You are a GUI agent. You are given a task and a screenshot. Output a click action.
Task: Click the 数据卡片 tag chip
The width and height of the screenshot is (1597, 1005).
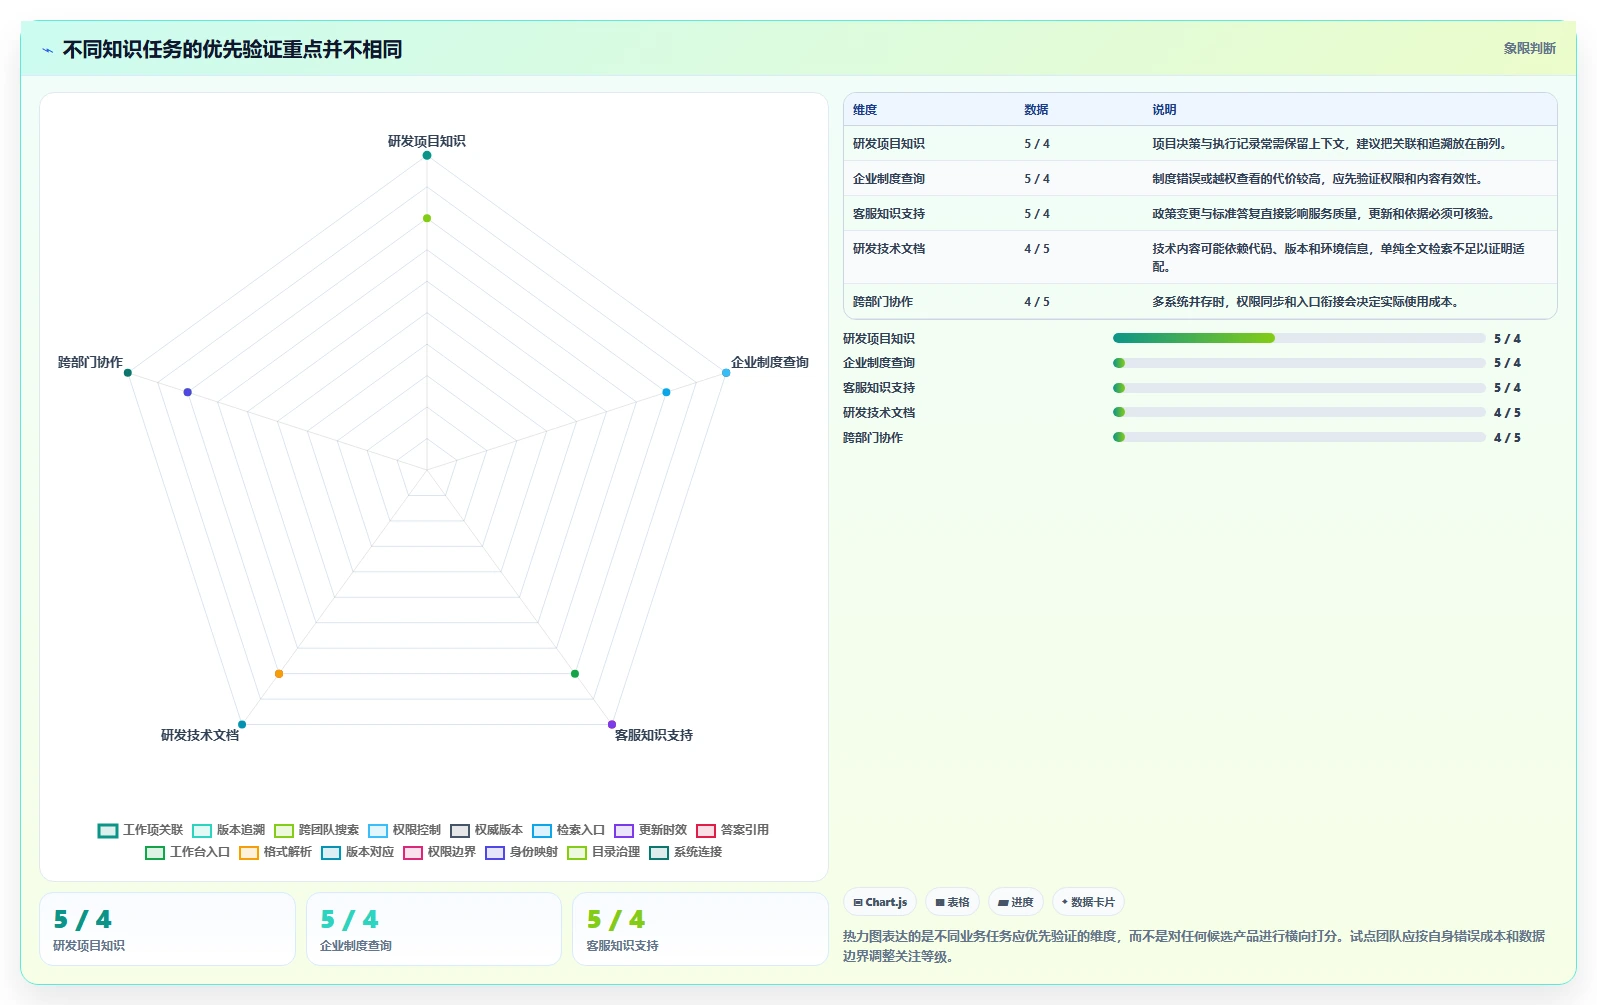[x=1088, y=902]
